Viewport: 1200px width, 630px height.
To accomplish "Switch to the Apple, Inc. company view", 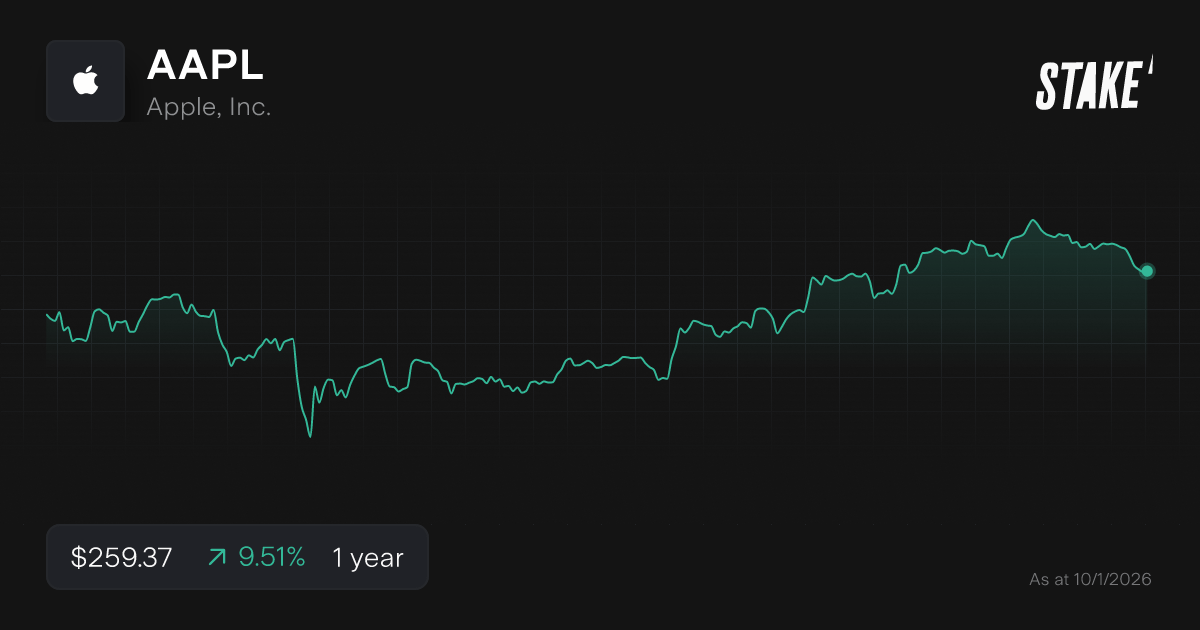I will pyautogui.click(x=208, y=106).
